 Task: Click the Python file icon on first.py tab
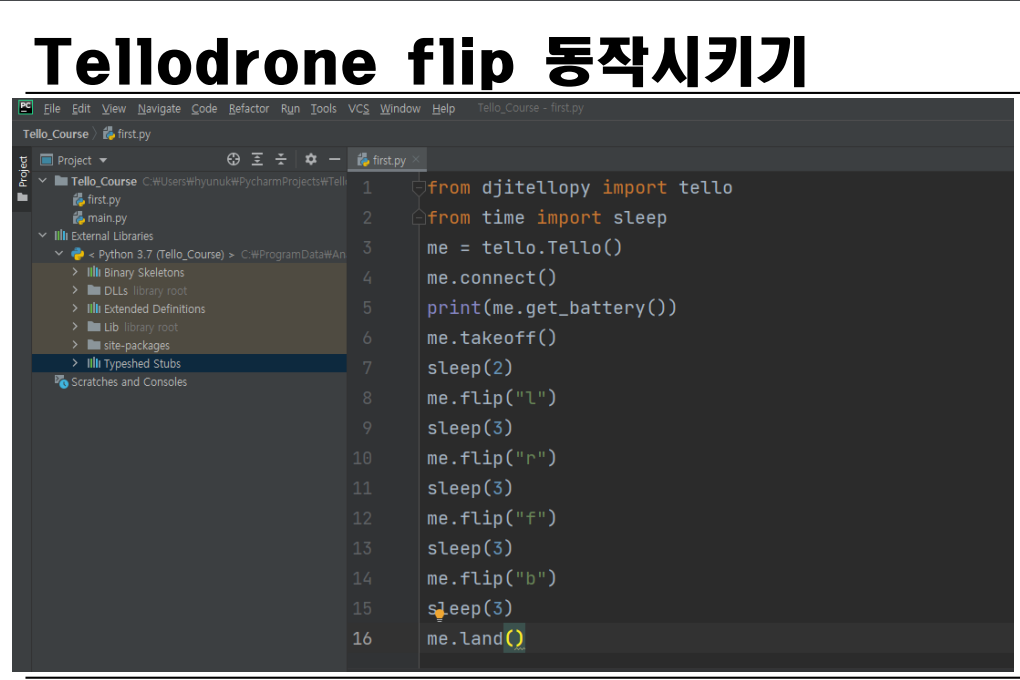click(x=364, y=160)
